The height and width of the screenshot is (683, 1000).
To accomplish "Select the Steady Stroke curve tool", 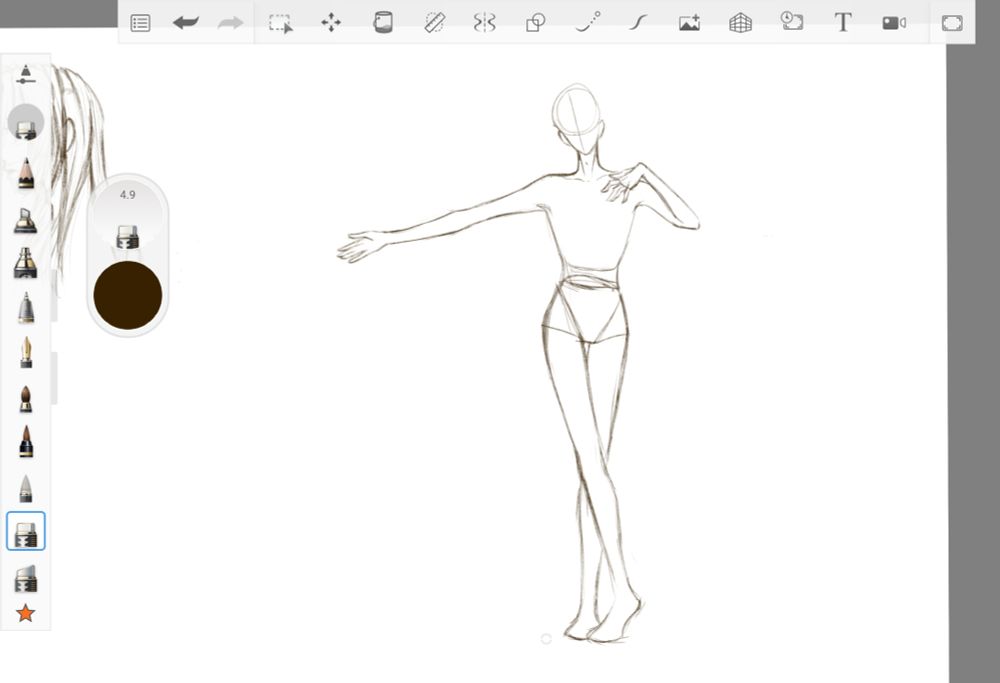I will [637, 22].
